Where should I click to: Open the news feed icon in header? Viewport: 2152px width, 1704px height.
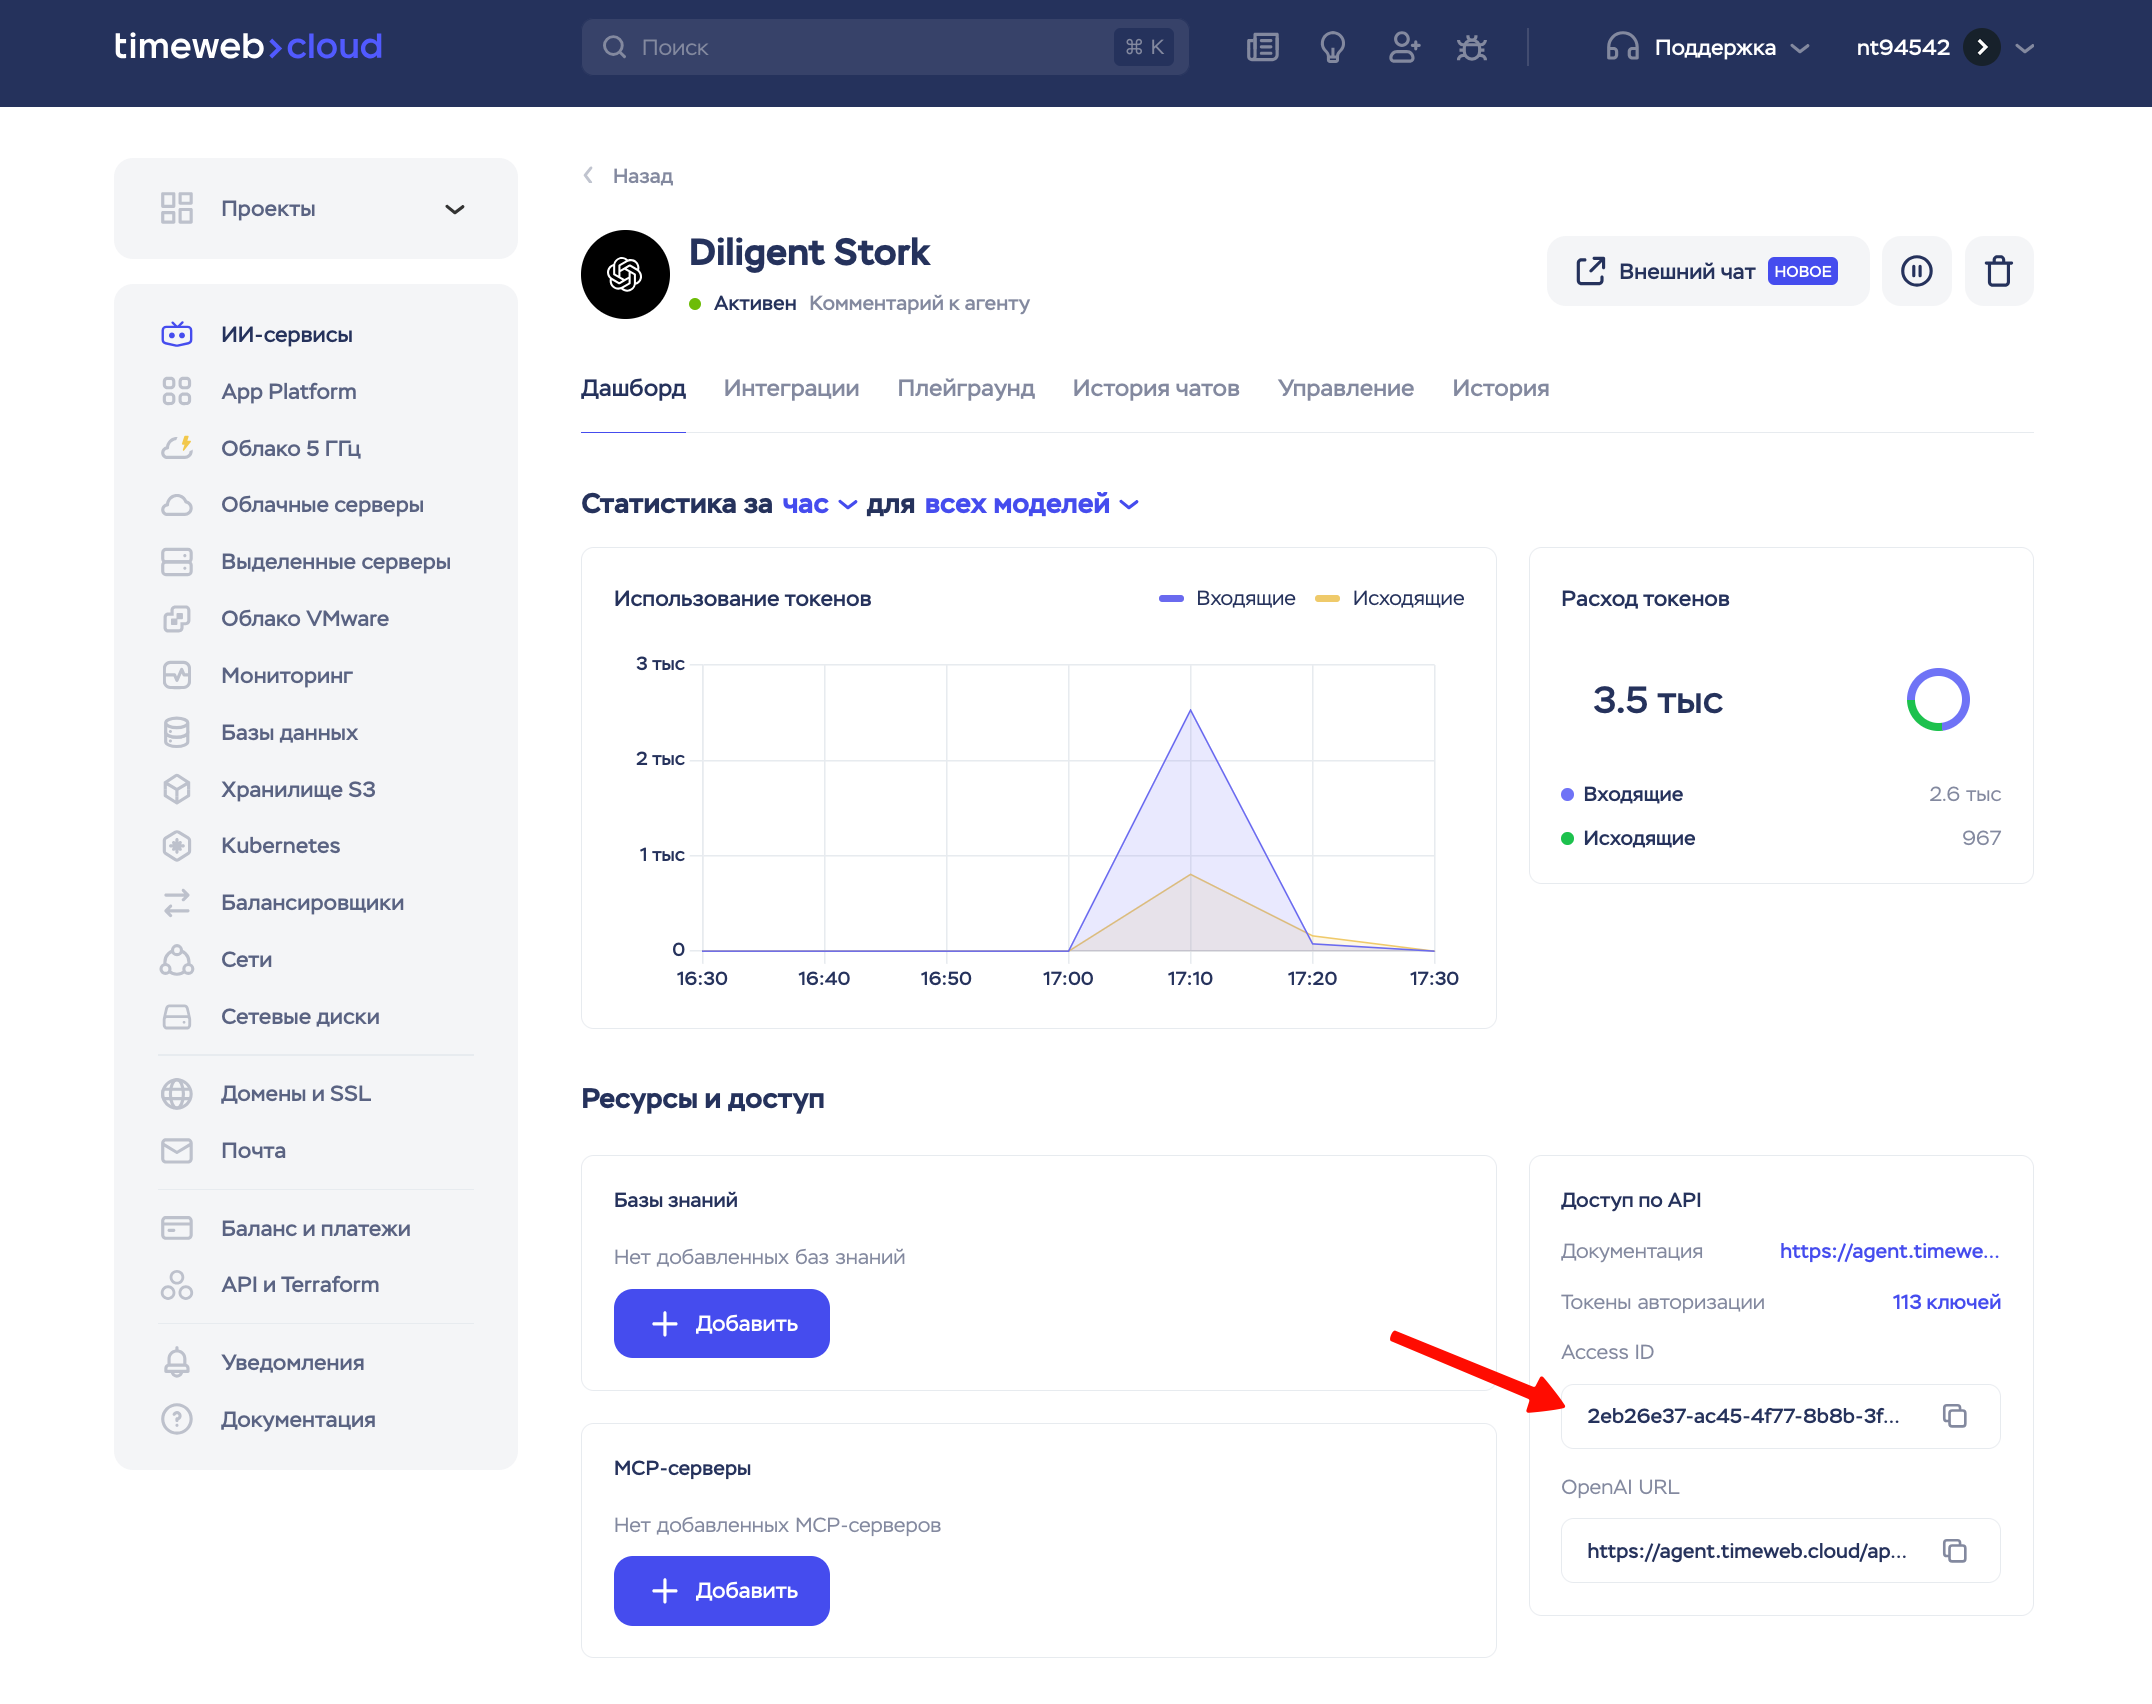pos(1263,47)
